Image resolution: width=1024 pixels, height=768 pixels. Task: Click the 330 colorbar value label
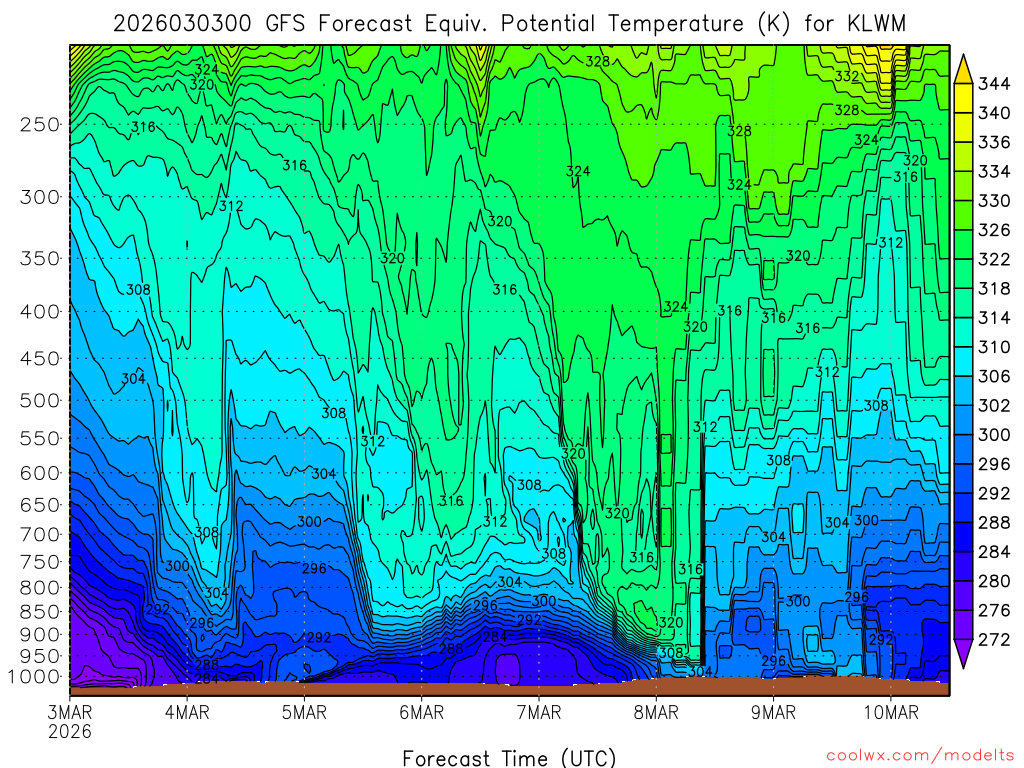[x=994, y=200]
